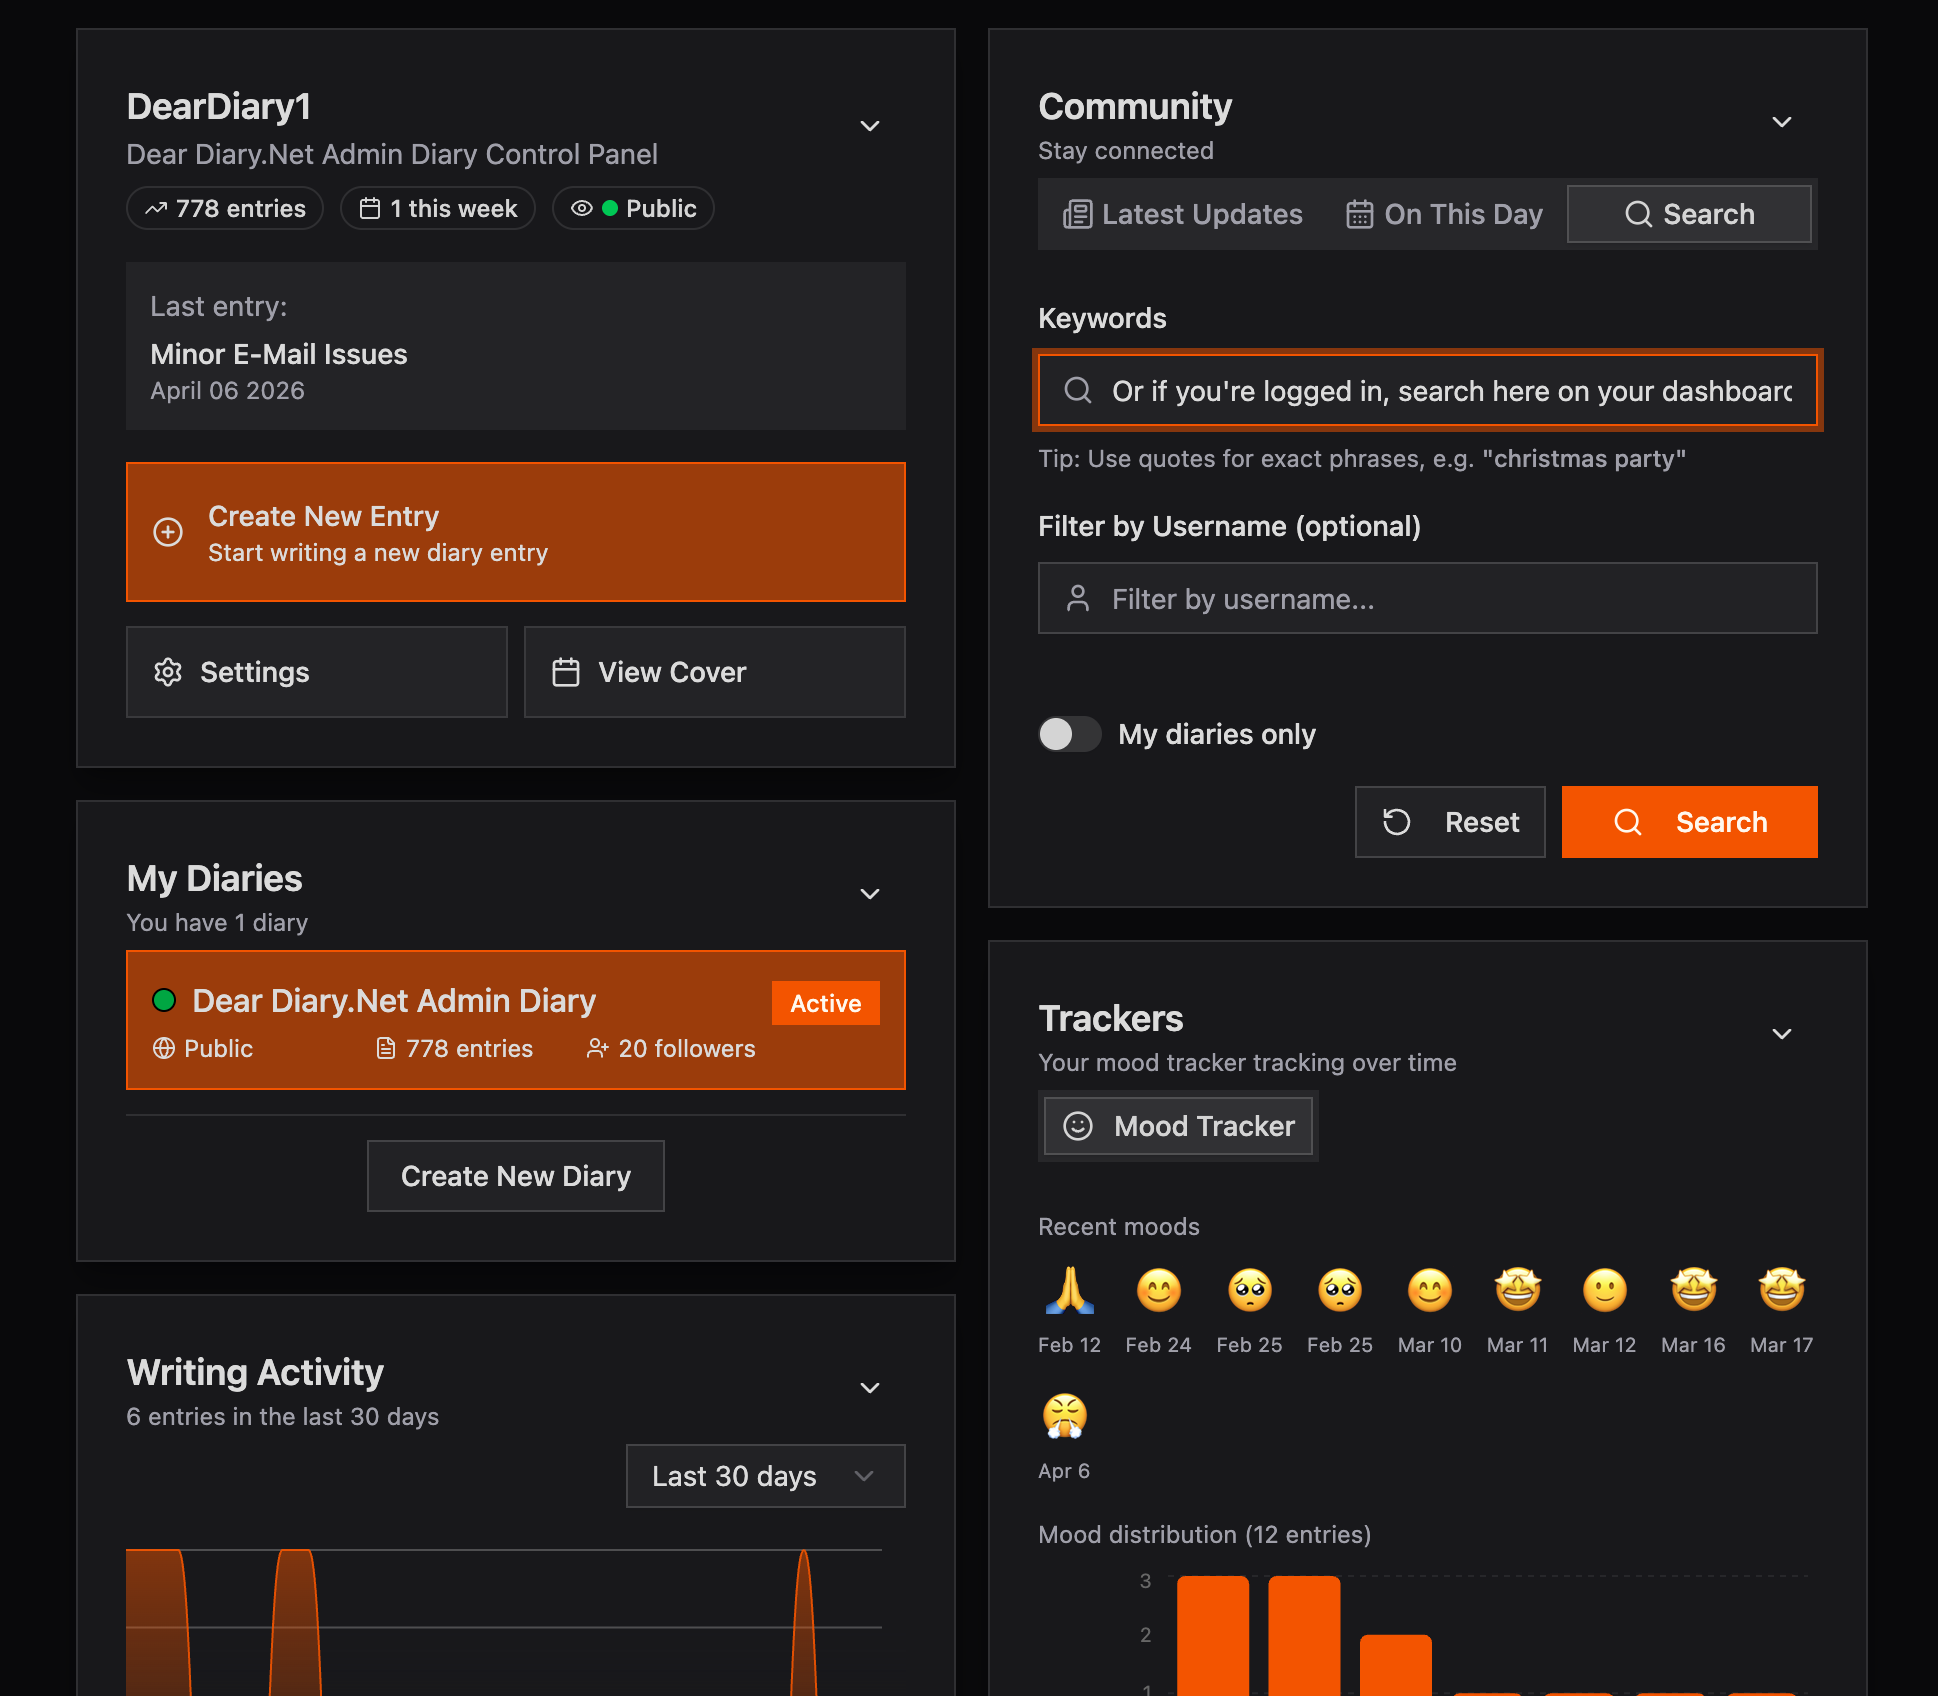This screenshot has width=1938, height=1696.
Task: Click the globe icon next to Public
Action: (164, 1048)
